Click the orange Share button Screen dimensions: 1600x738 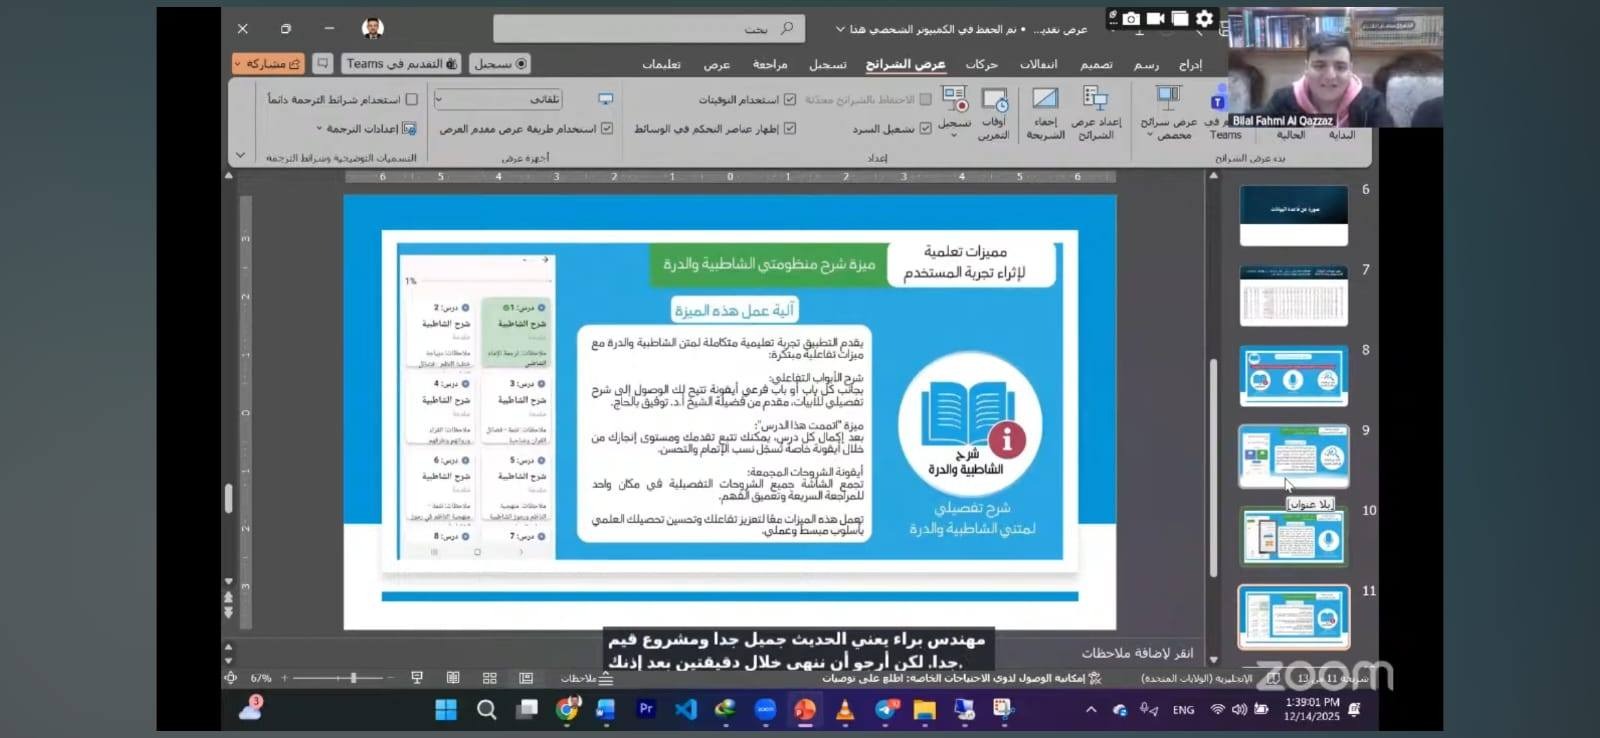pos(267,64)
